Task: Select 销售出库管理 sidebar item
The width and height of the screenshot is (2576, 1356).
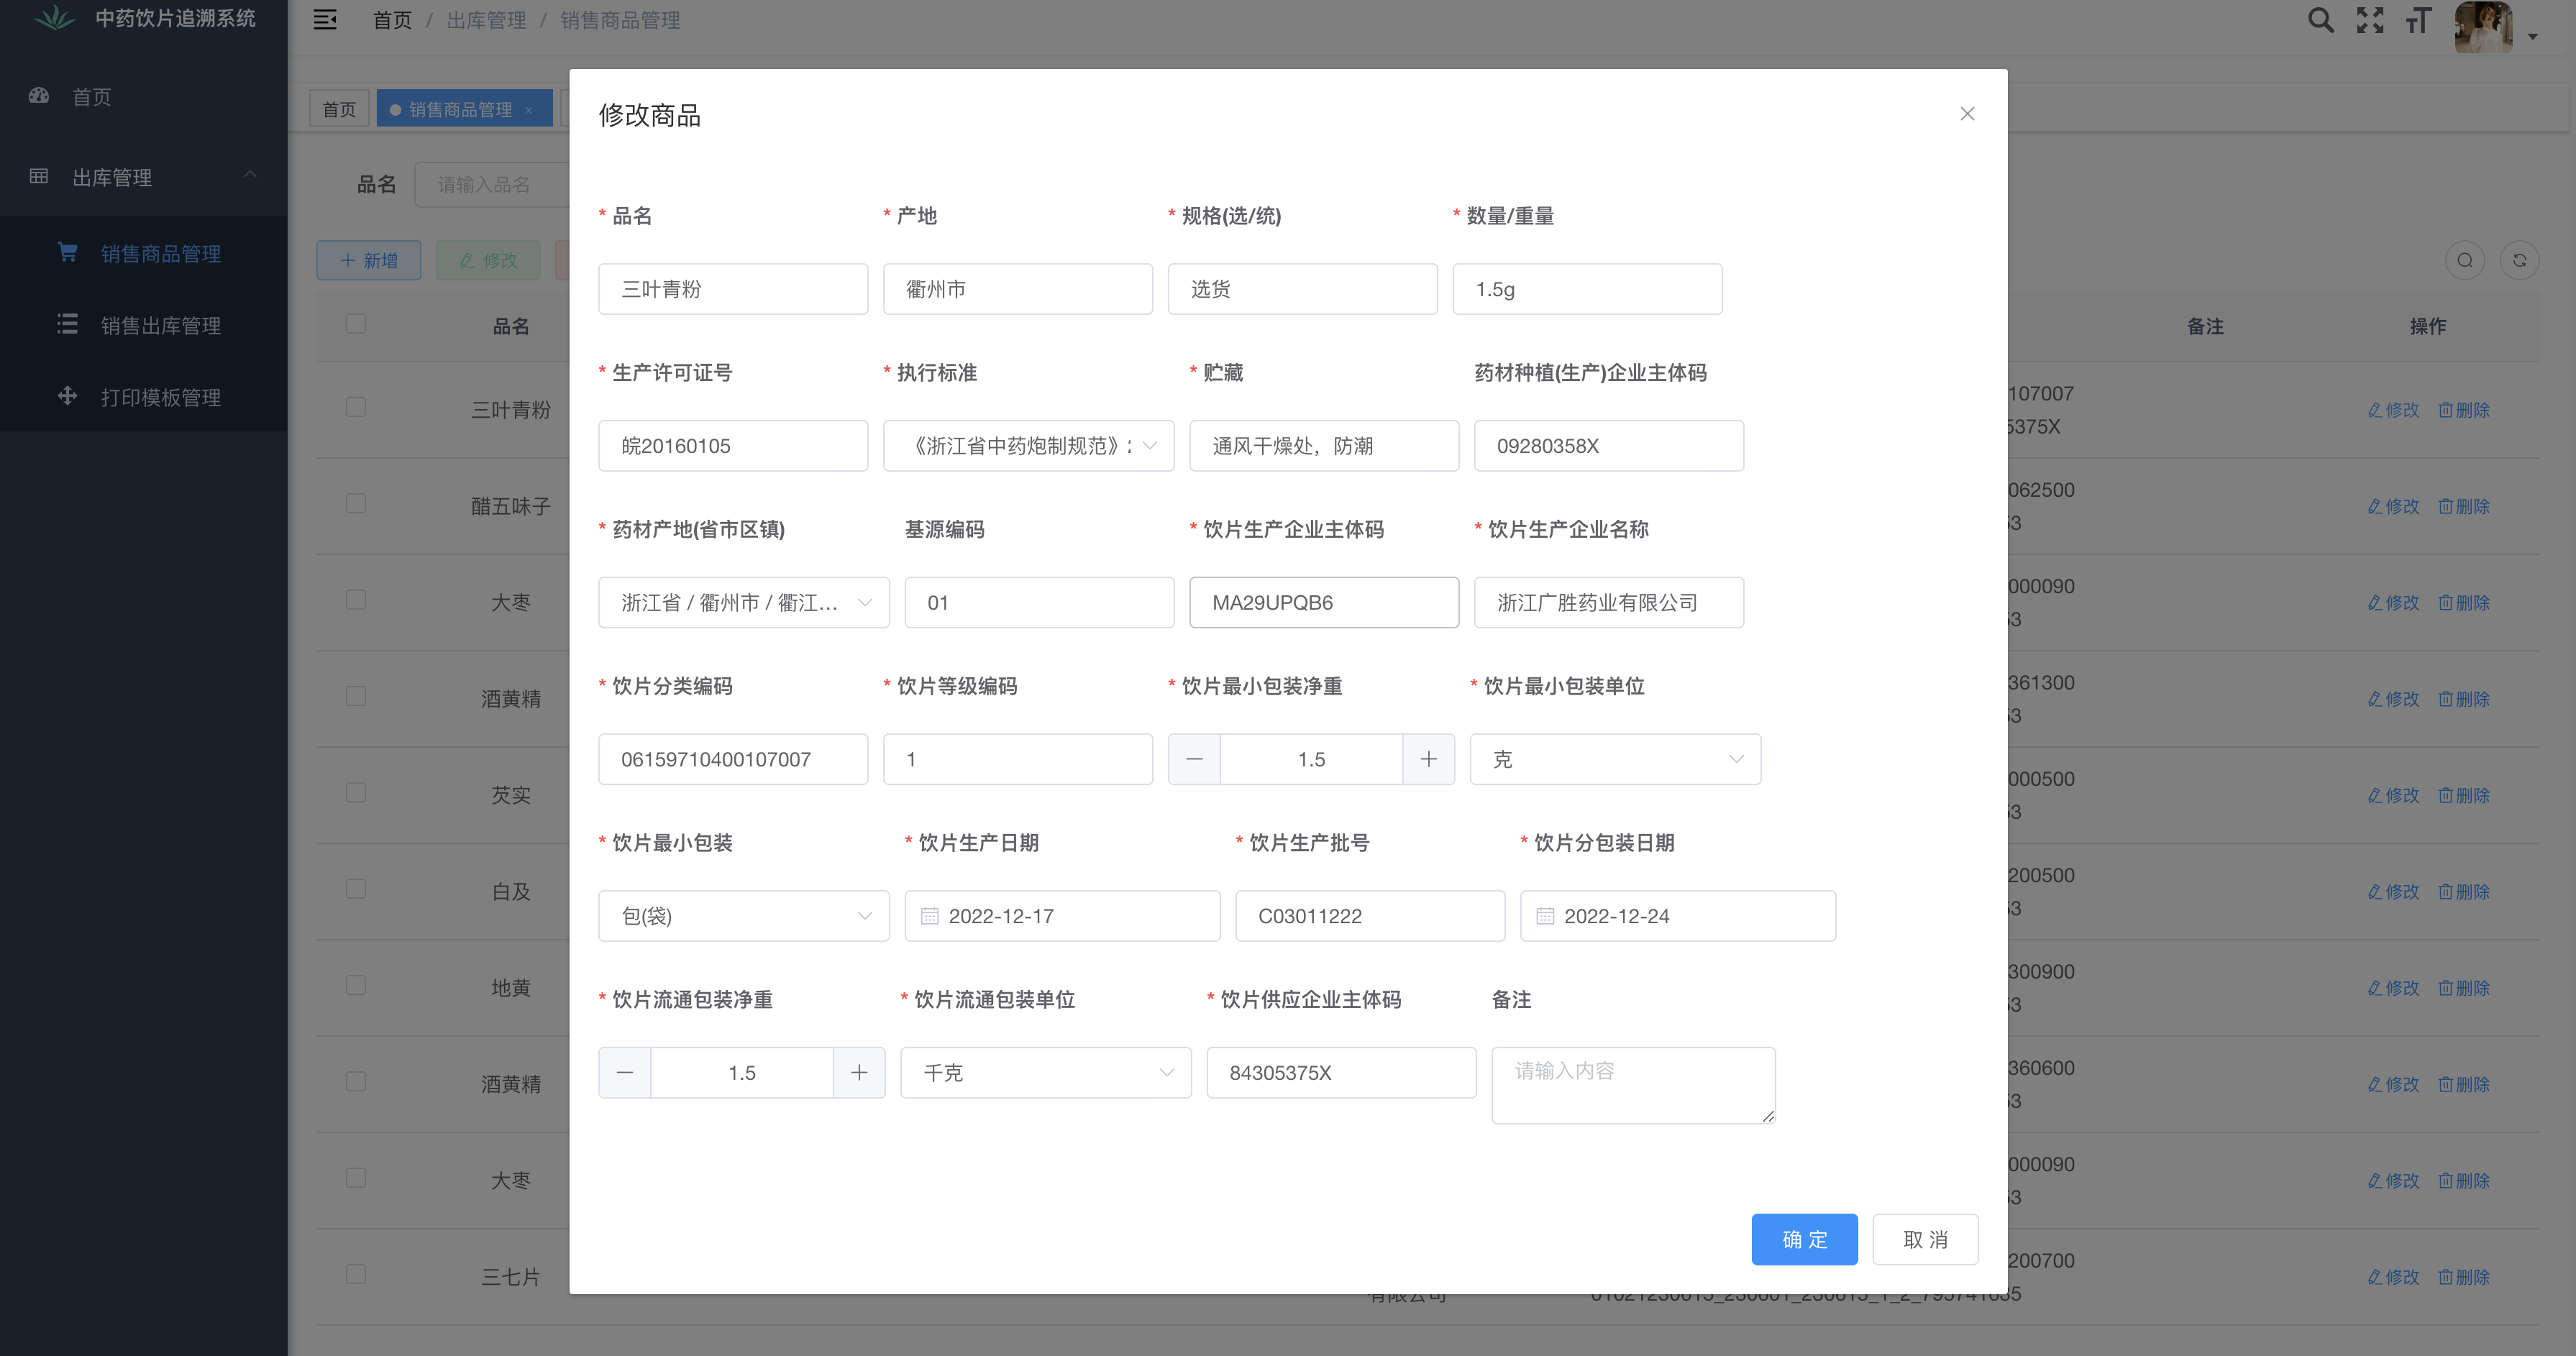Action: tap(144, 325)
